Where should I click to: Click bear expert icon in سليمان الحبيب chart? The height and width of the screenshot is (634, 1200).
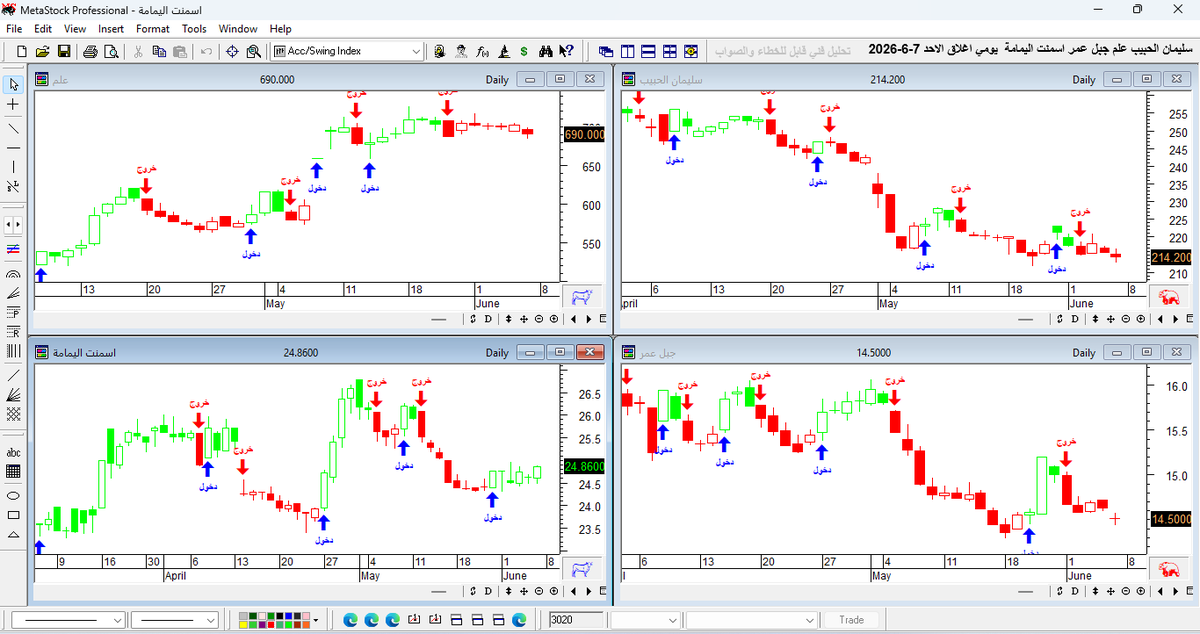point(1168,296)
